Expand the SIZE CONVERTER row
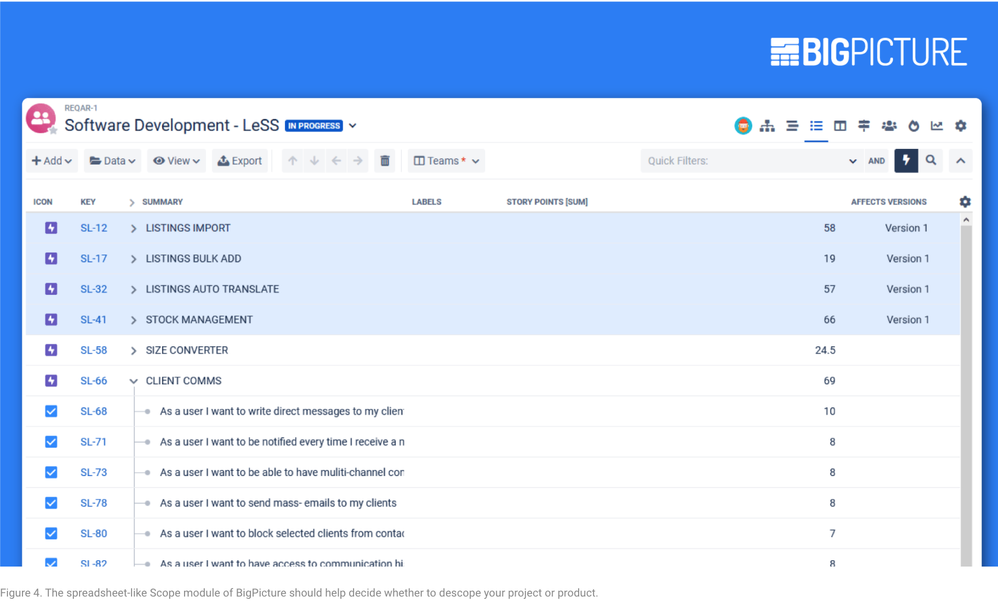Image resolution: width=998 pixels, height=607 pixels. coord(133,351)
